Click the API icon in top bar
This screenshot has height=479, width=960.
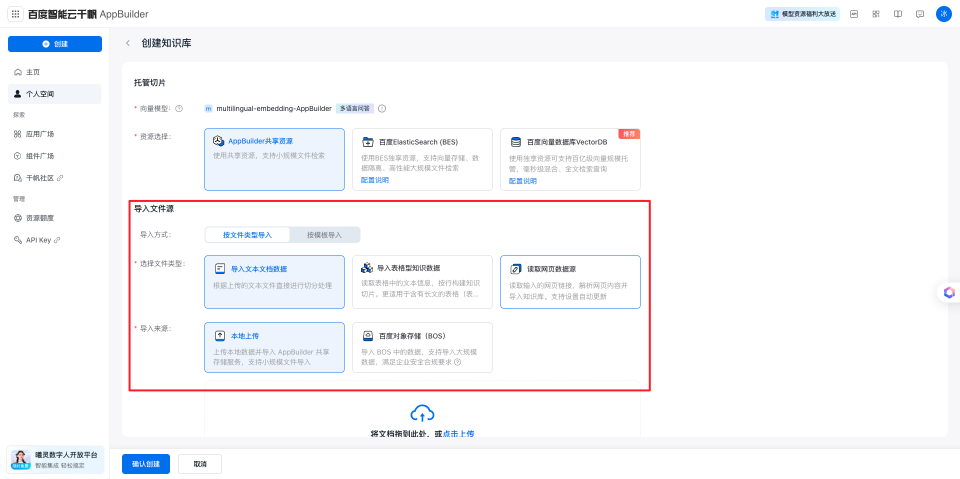pyautogui.click(x=854, y=14)
